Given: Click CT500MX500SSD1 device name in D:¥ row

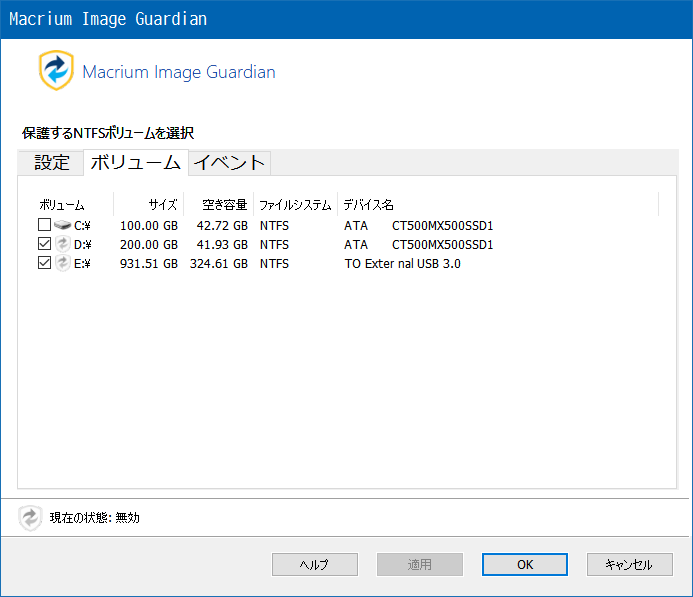Looking at the screenshot, I should pos(442,244).
